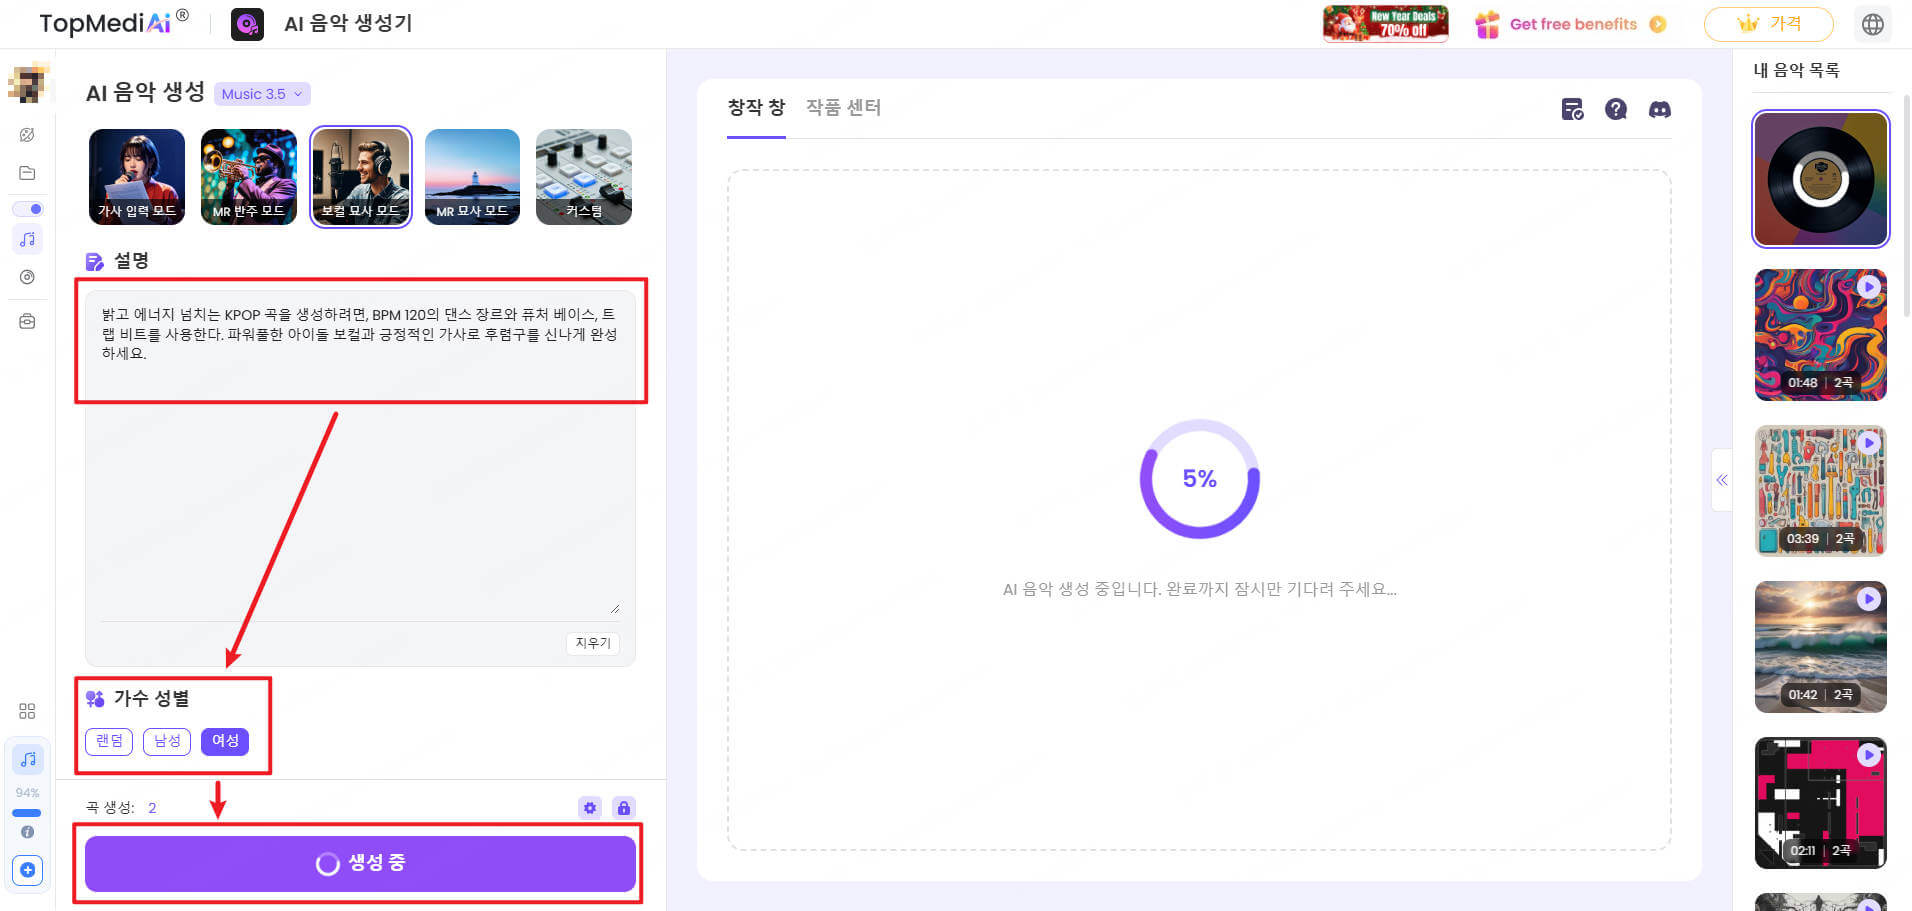
Task: Open the compass explore icon in sidebar
Action: point(27,135)
